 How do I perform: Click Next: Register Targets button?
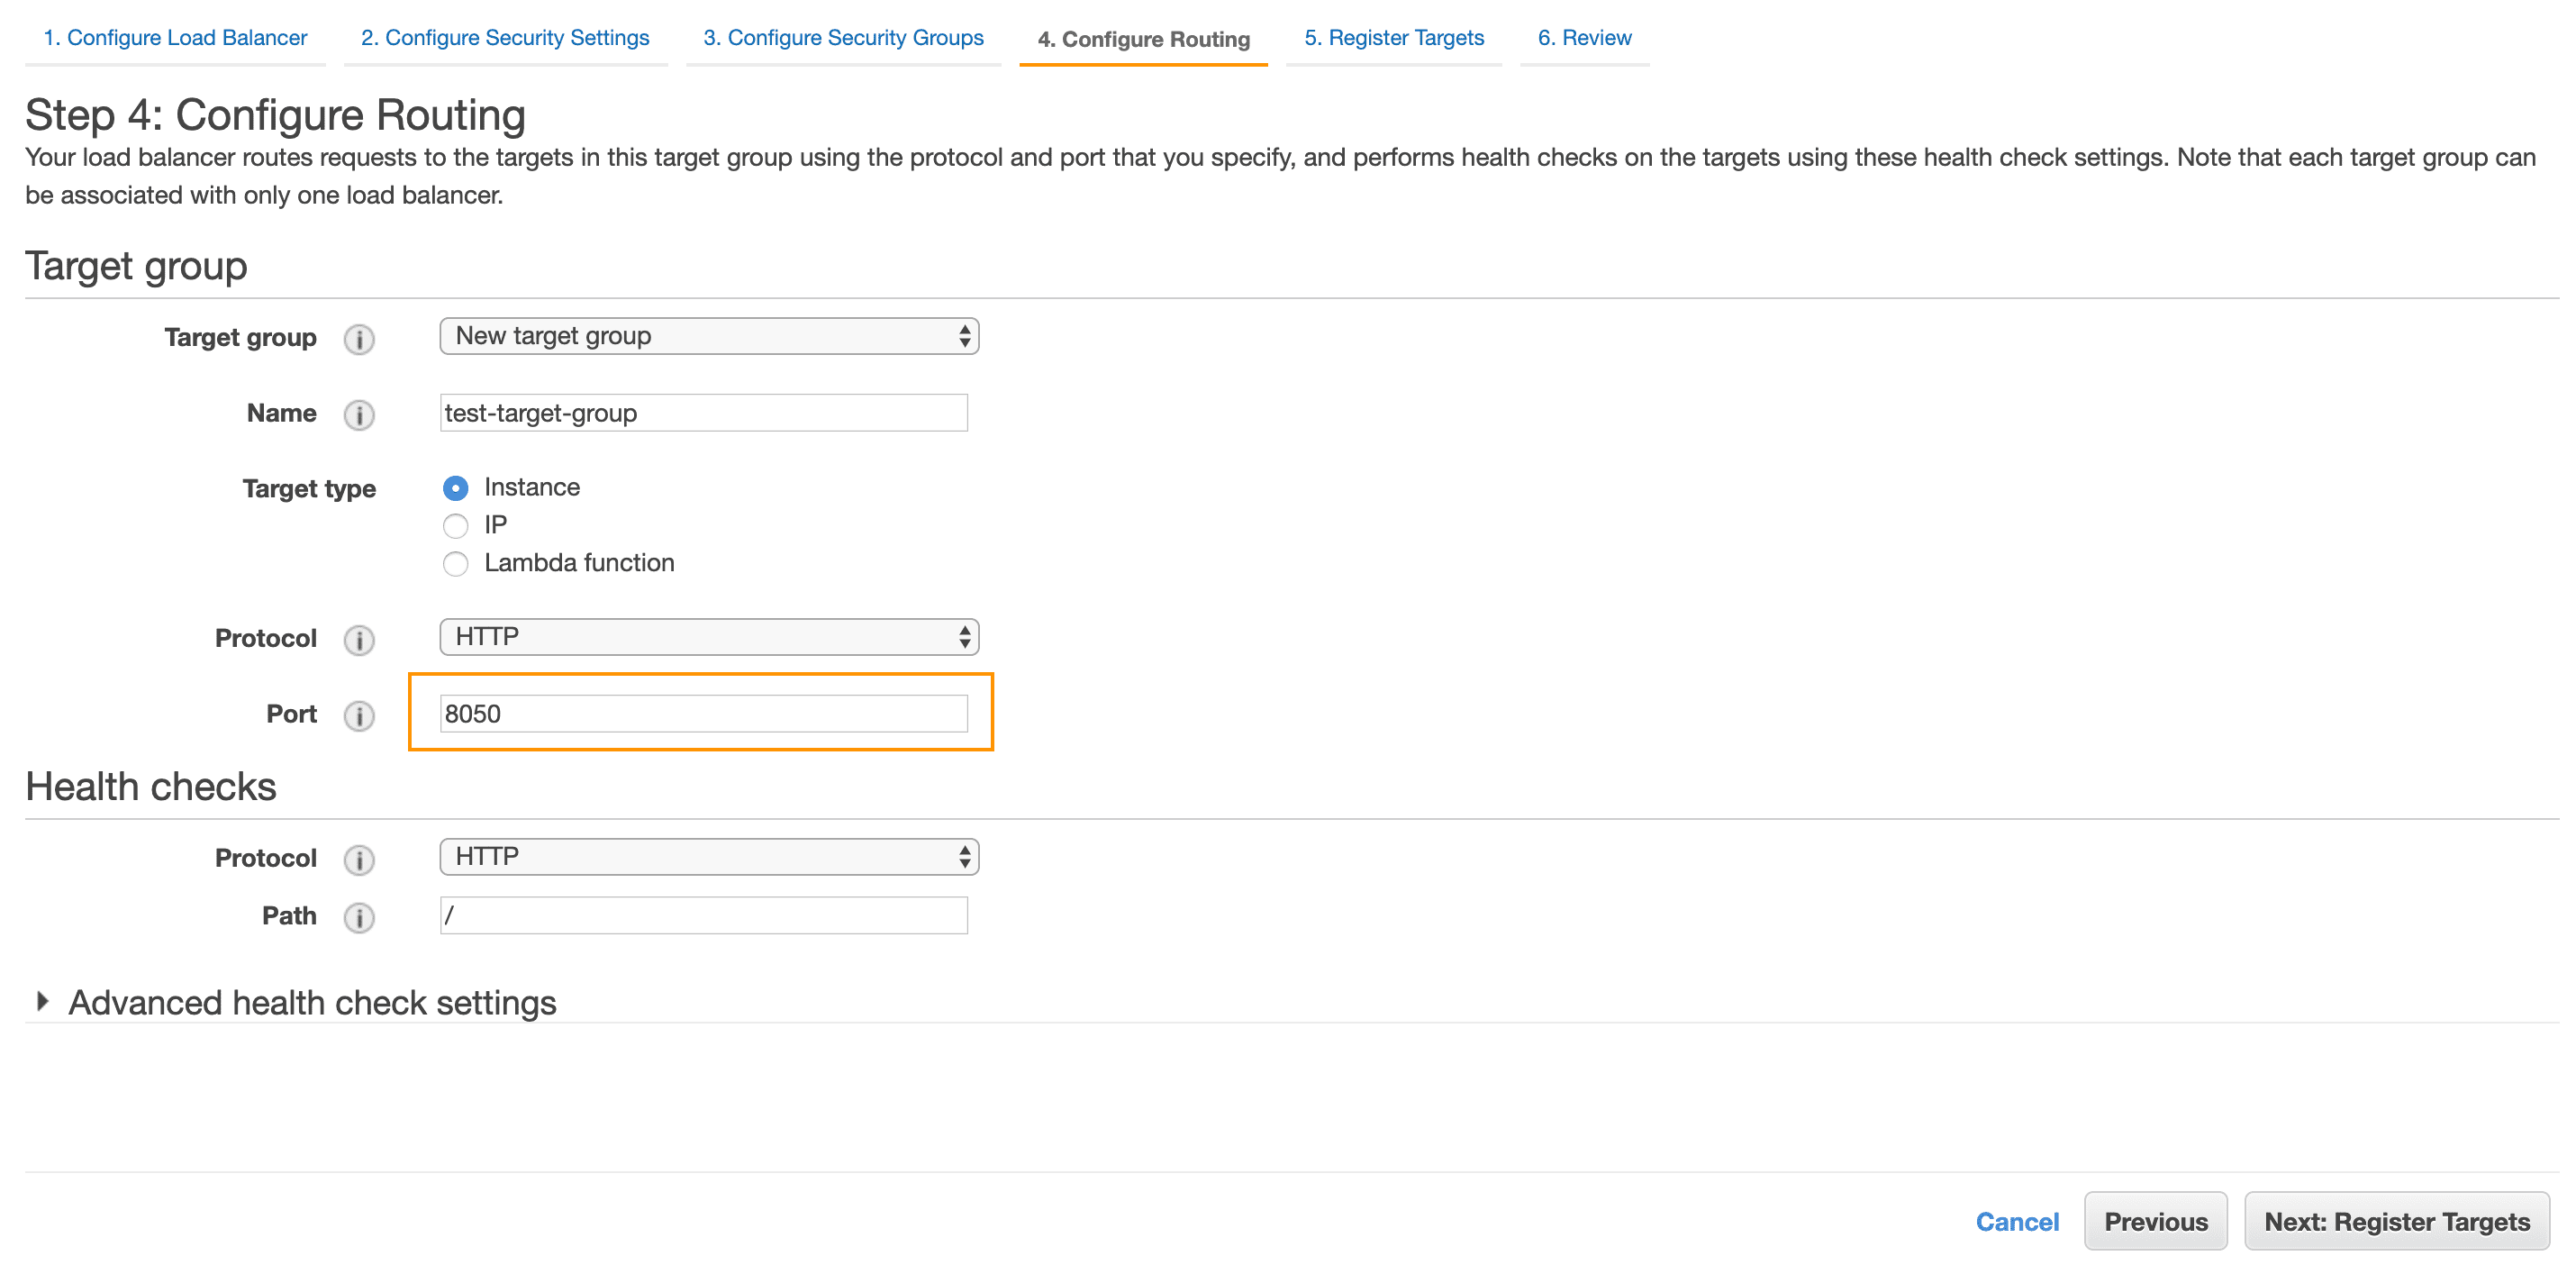(x=2397, y=1222)
